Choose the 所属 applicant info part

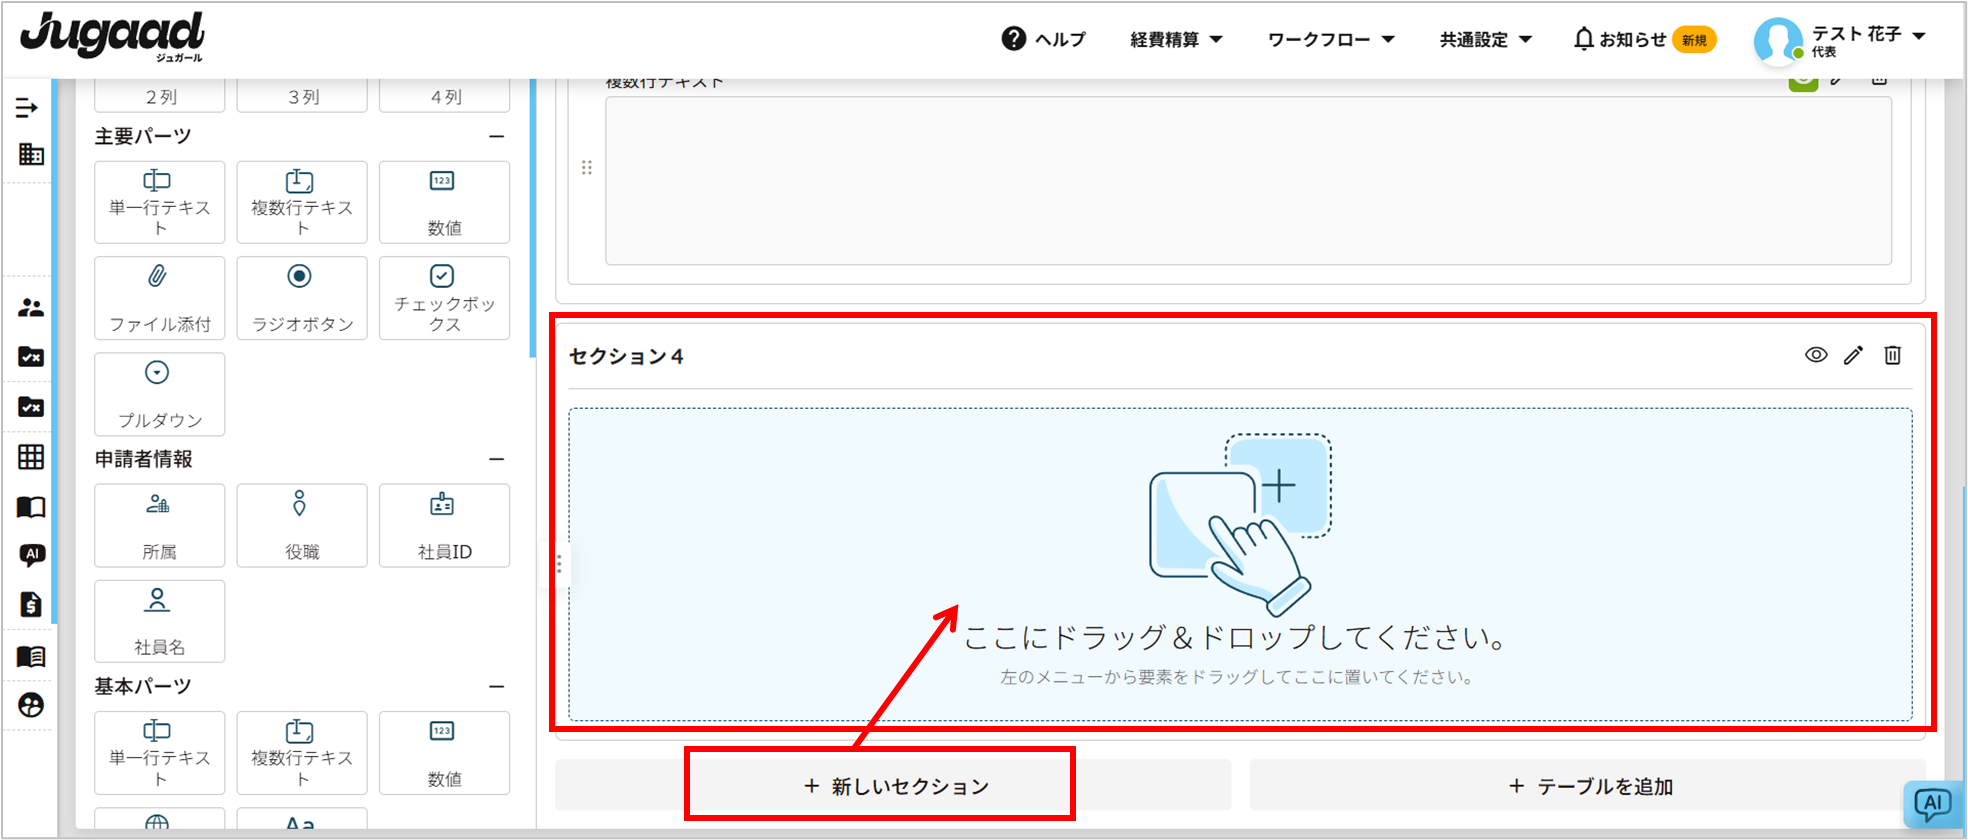(160, 525)
